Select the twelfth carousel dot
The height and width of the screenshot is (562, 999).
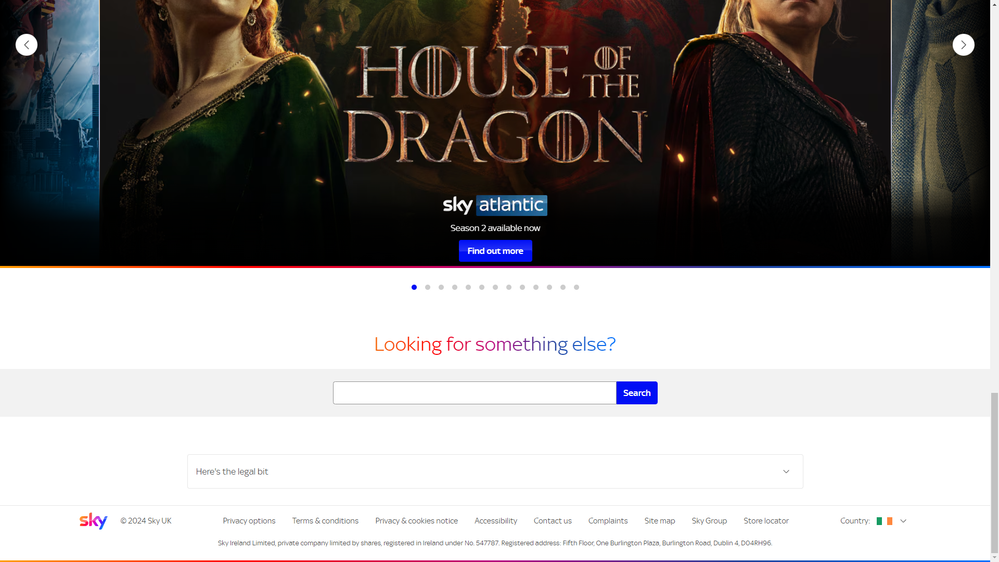tap(563, 287)
